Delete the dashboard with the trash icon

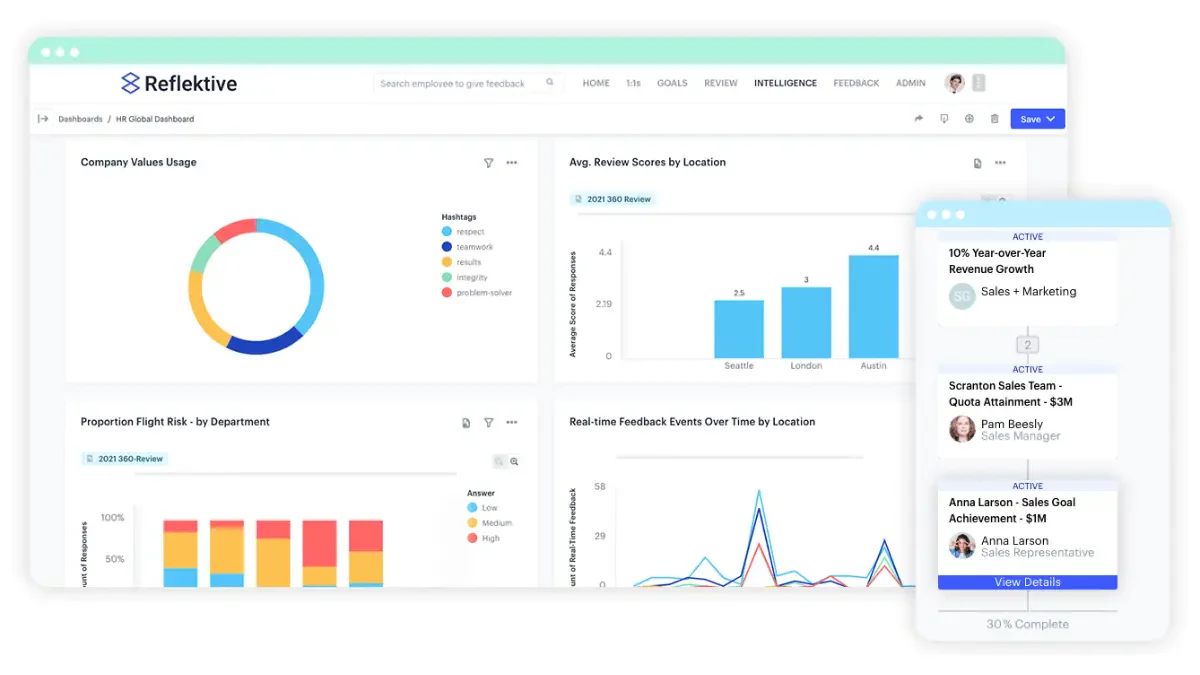[994, 119]
